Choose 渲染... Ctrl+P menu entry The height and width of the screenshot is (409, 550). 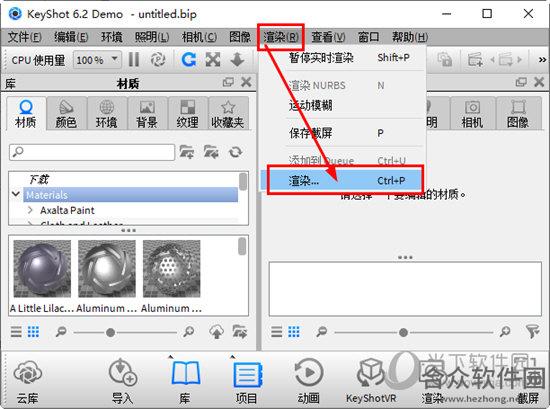[x=343, y=180]
